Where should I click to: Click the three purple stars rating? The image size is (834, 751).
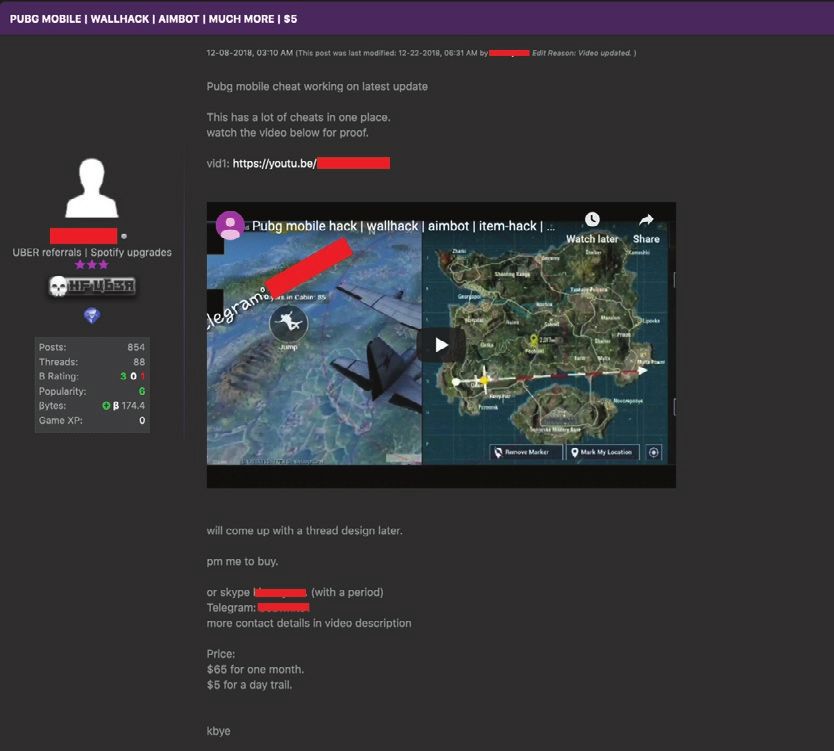point(91,264)
